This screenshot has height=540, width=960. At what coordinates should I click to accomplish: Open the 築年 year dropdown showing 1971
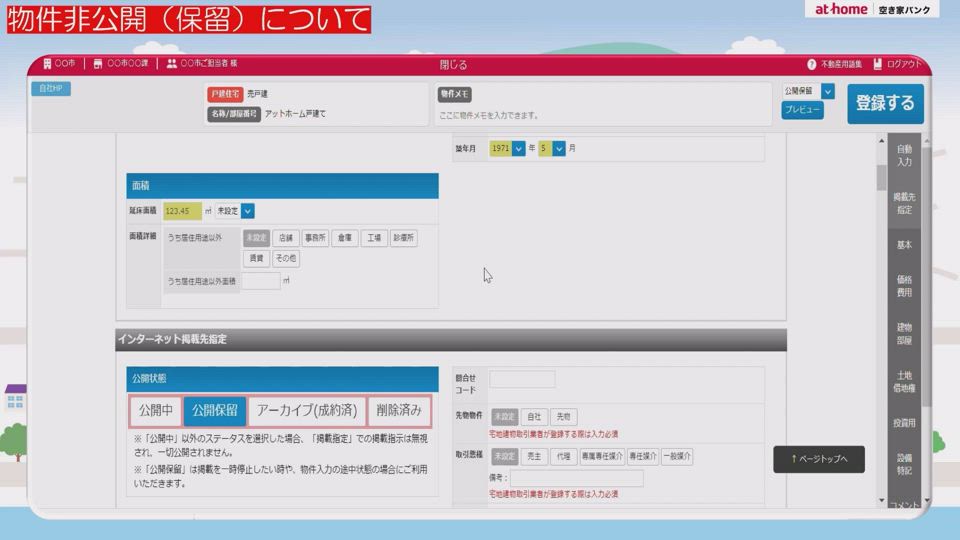click(519, 148)
